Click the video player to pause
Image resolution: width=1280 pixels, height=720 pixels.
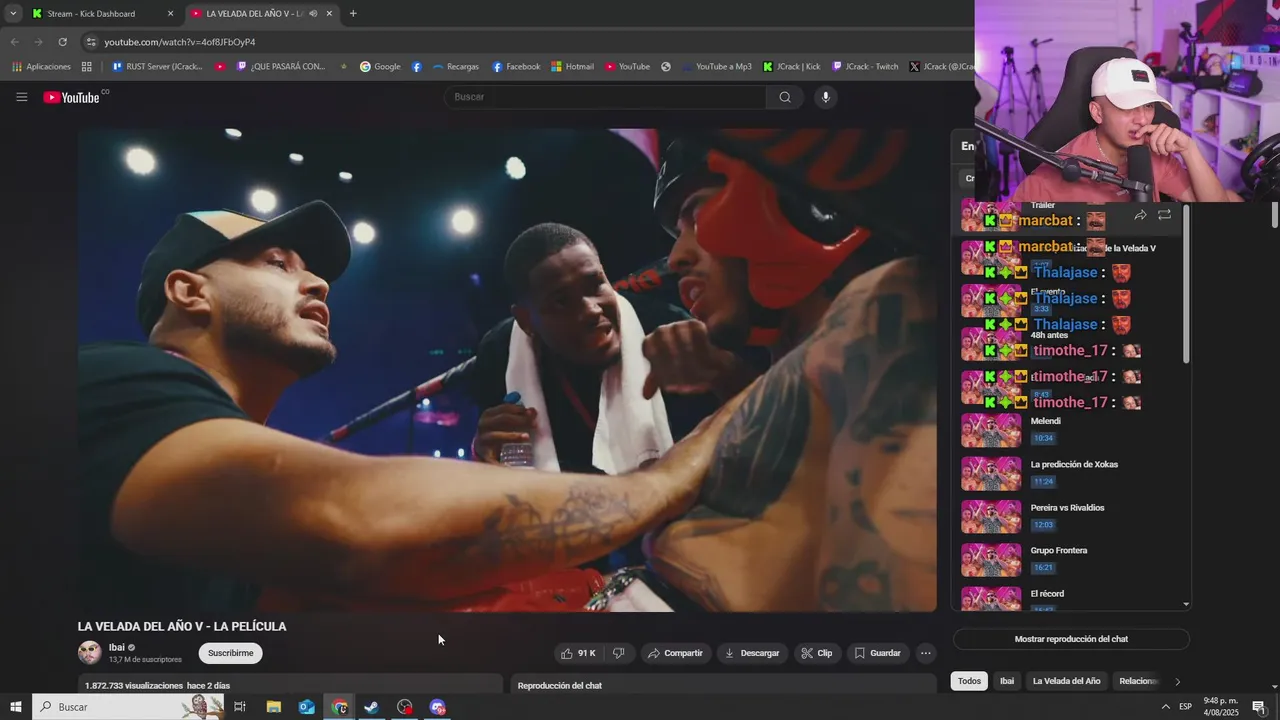click(x=507, y=370)
